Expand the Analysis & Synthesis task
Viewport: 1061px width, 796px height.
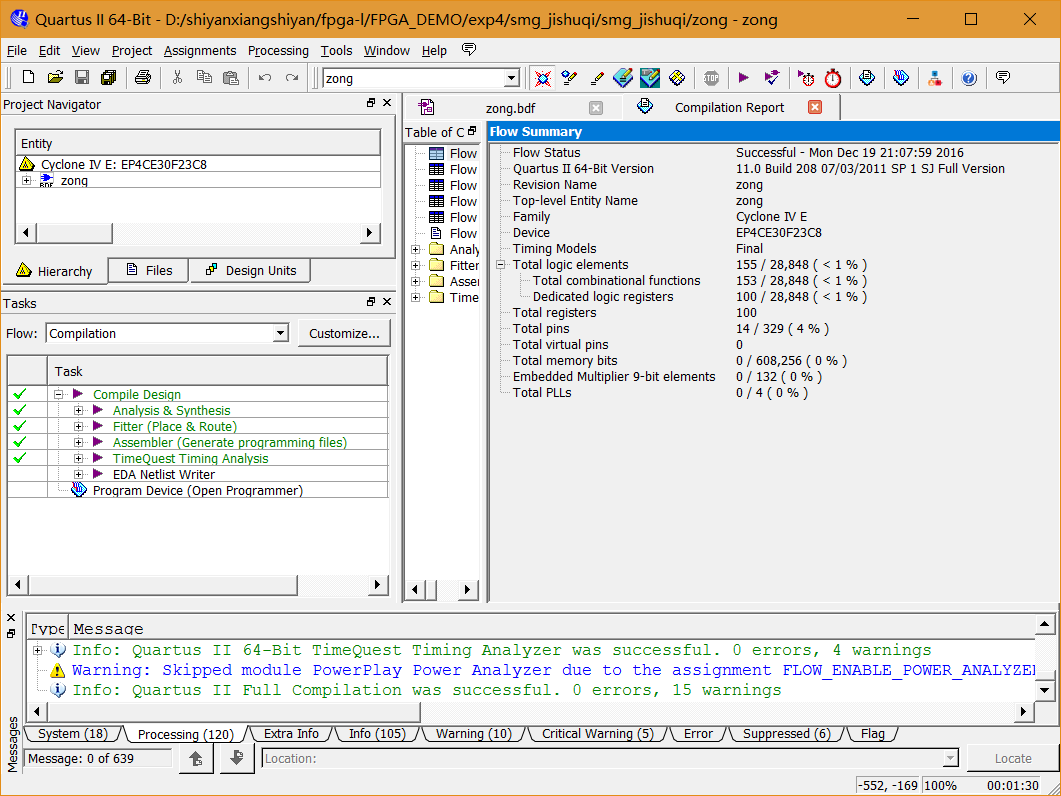pyautogui.click(x=78, y=410)
